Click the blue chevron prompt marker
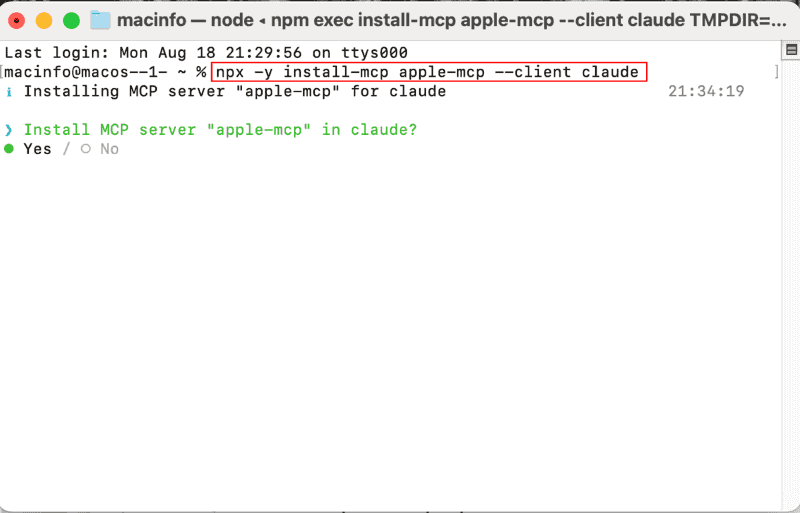Screen dimensions: 800x513 coord(9,130)
